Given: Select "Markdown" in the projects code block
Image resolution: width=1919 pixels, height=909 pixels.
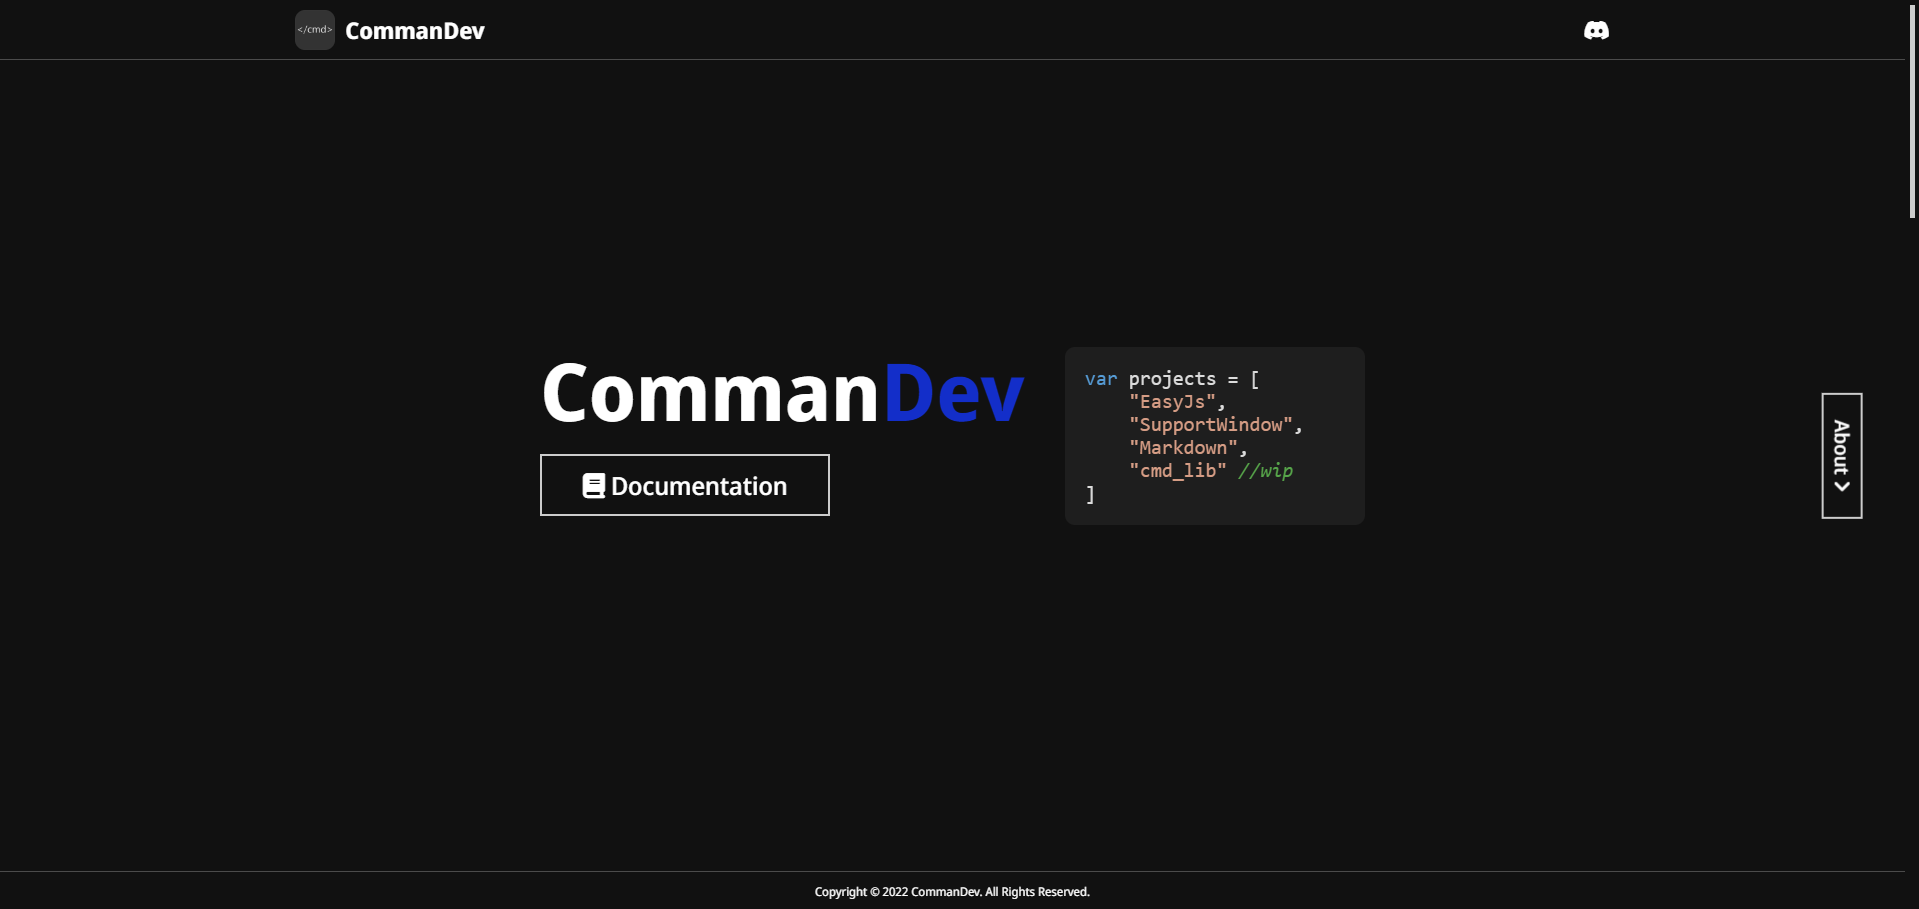Looking at the screenshot, I should point(1183,448).
